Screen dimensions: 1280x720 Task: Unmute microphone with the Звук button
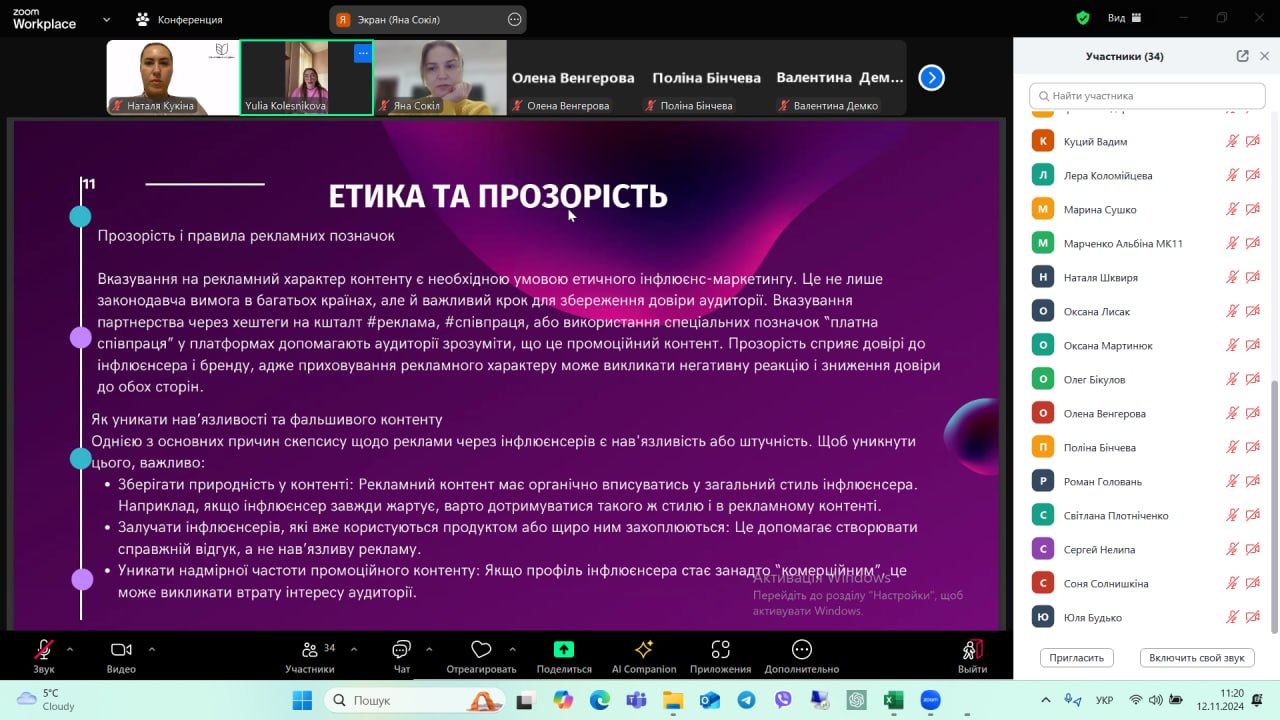[43, 655]
